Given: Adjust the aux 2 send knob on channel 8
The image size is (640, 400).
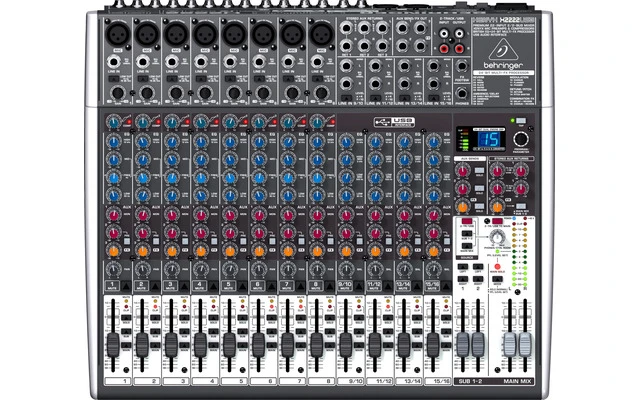Looking at the screenshot, I should tap(317, 233).
